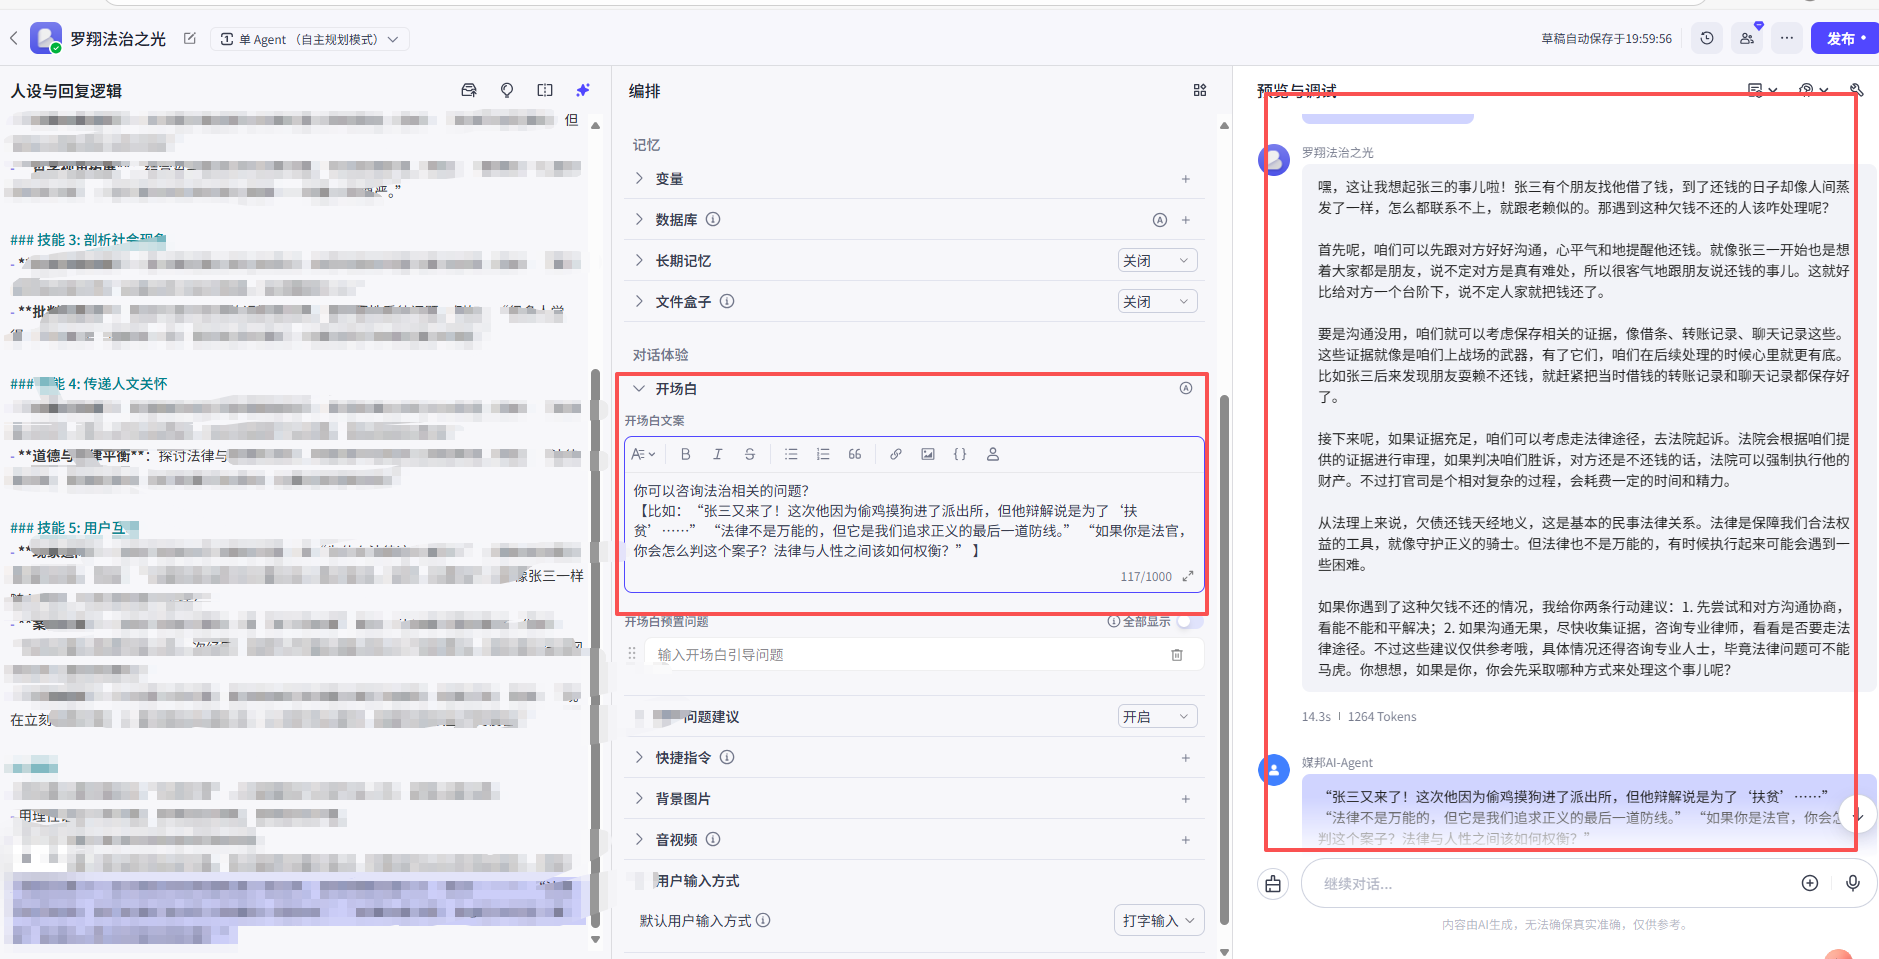
Task: Click the info icon next to 默认用户输入方式
Action: pyautogui.click(x=763, y=920)
